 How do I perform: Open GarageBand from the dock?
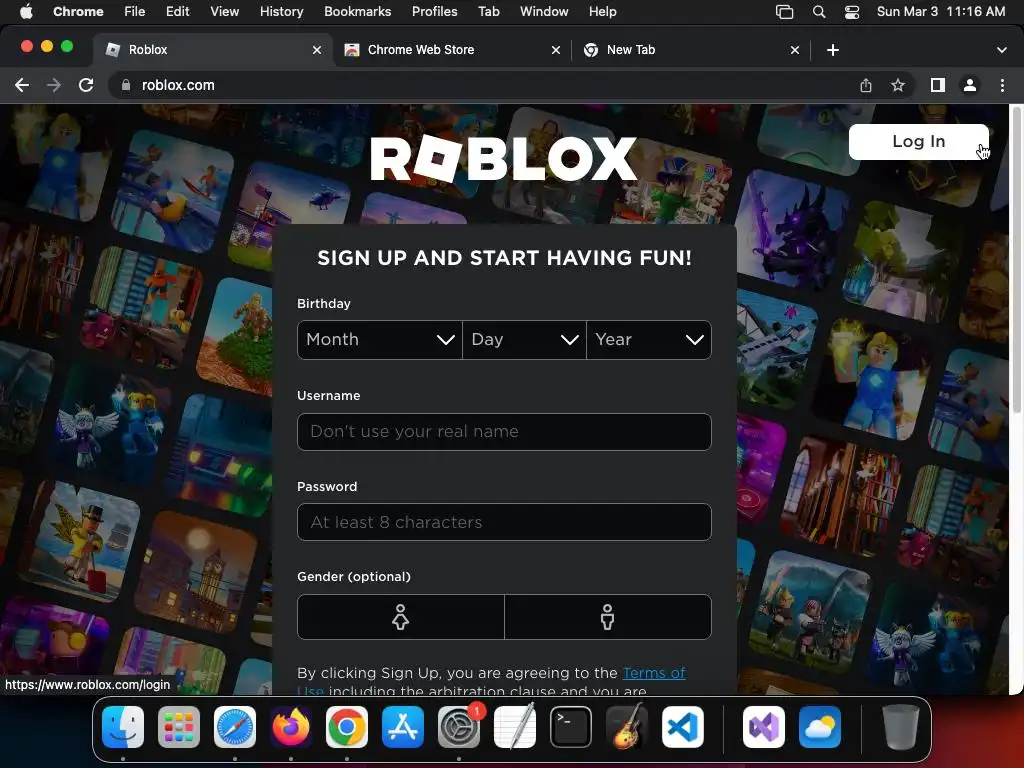coord(626,727)
